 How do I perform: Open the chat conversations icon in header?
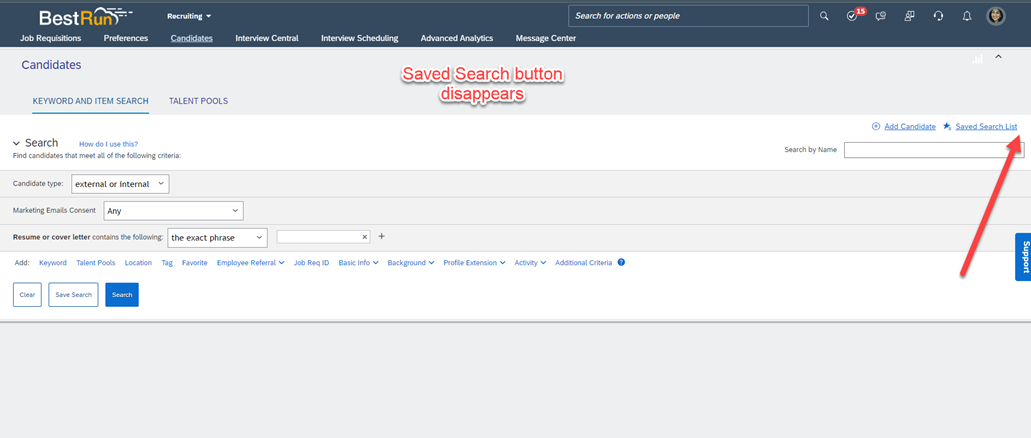(x=881, y=16)
